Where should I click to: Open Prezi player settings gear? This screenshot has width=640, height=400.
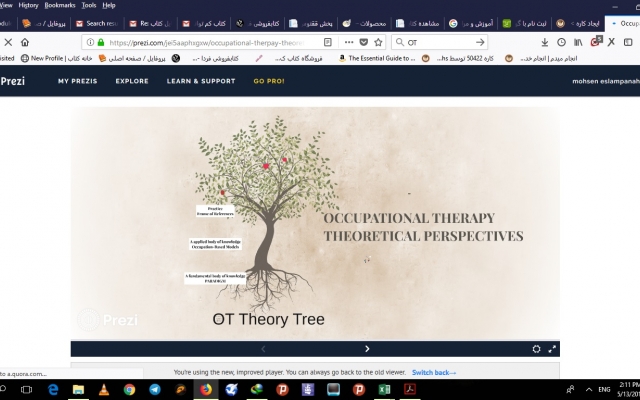coord(536,349)
